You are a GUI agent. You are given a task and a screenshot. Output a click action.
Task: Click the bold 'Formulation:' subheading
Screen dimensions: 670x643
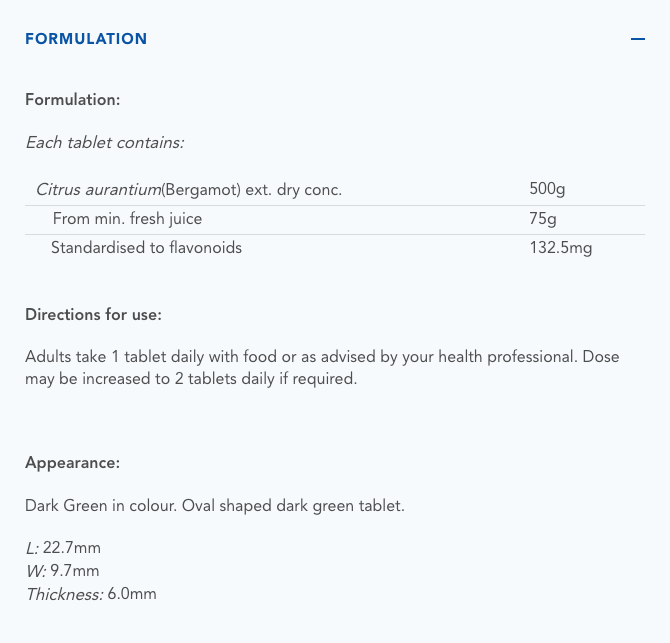(73, 100)
